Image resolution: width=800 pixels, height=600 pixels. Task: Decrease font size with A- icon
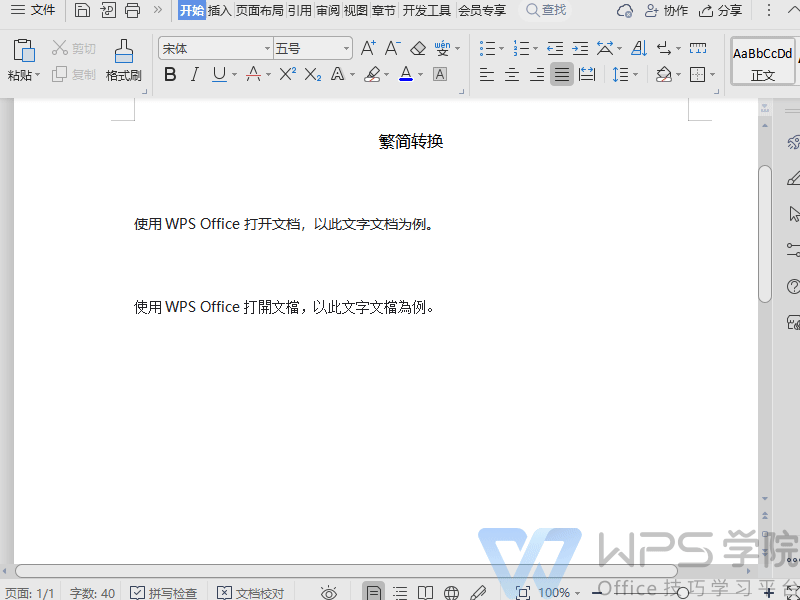(x=392, y=48)
